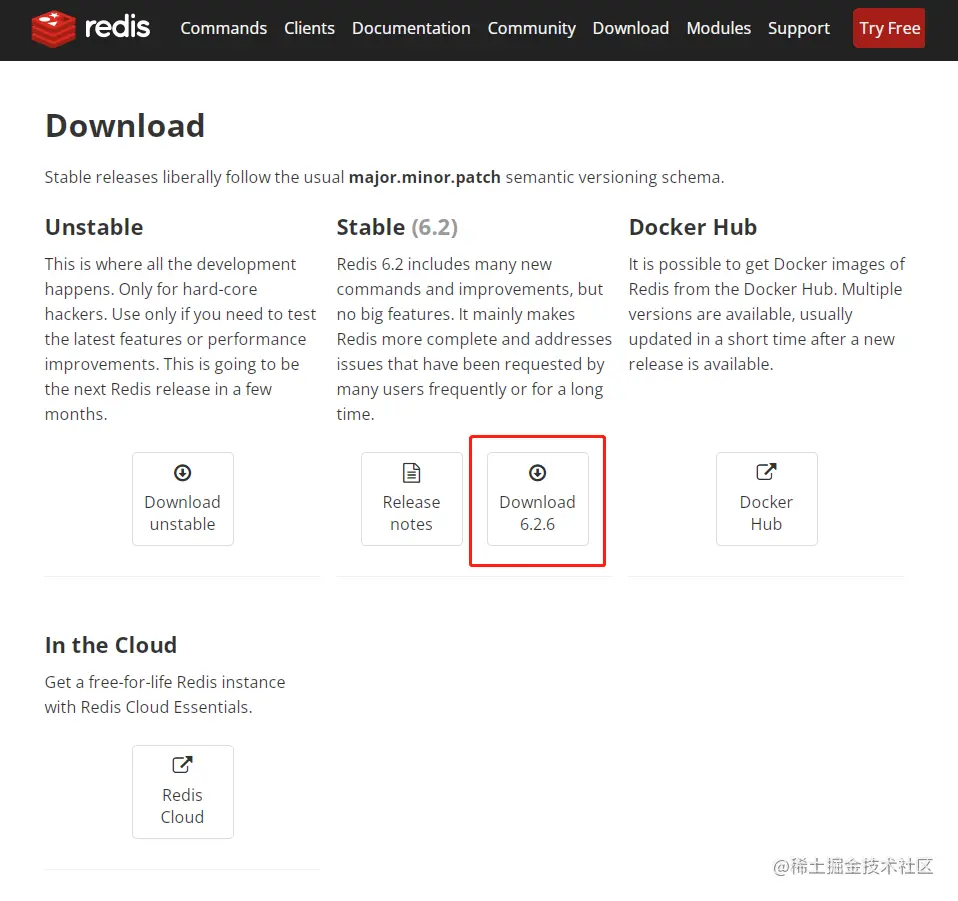Open the 'Redis Cloud' label link

click(x=183, y=806)
